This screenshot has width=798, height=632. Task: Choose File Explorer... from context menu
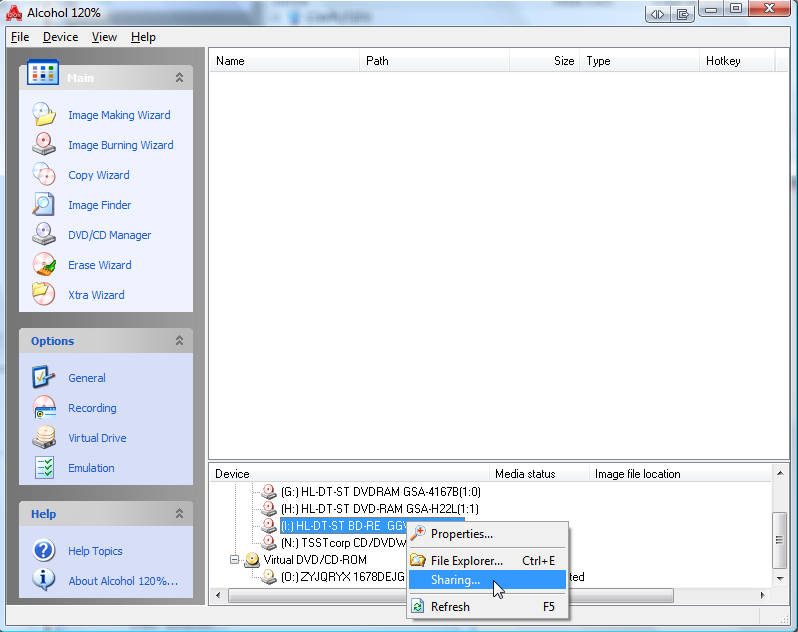tap(488, 561)
